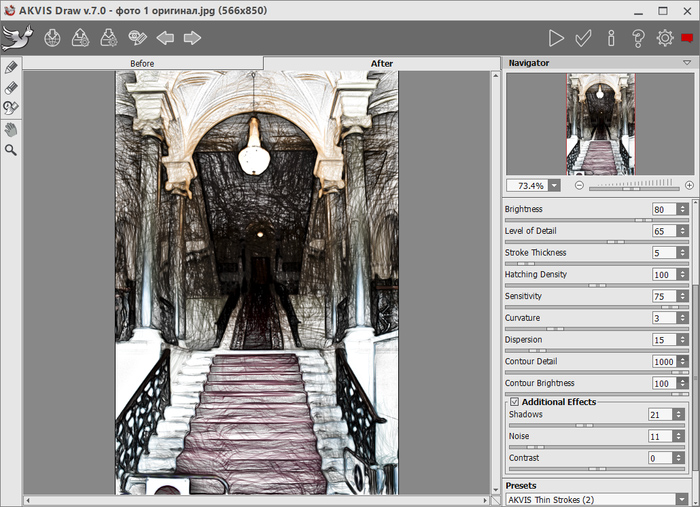
Task: Select the Zoom magnifier tool
Action: (11, 150)
